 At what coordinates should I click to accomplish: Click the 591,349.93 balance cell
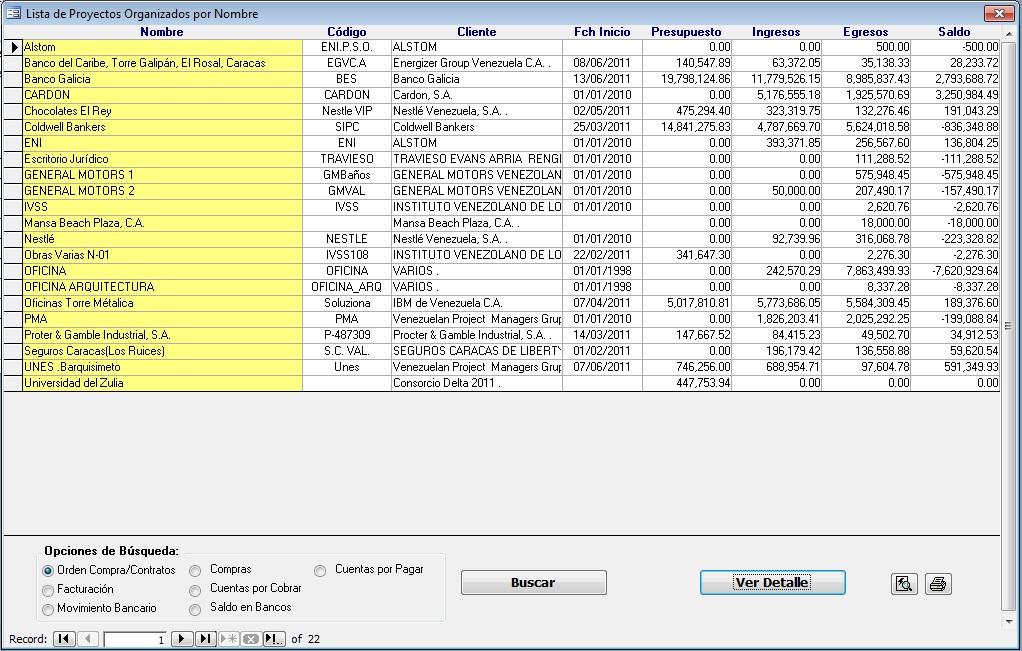955,367
